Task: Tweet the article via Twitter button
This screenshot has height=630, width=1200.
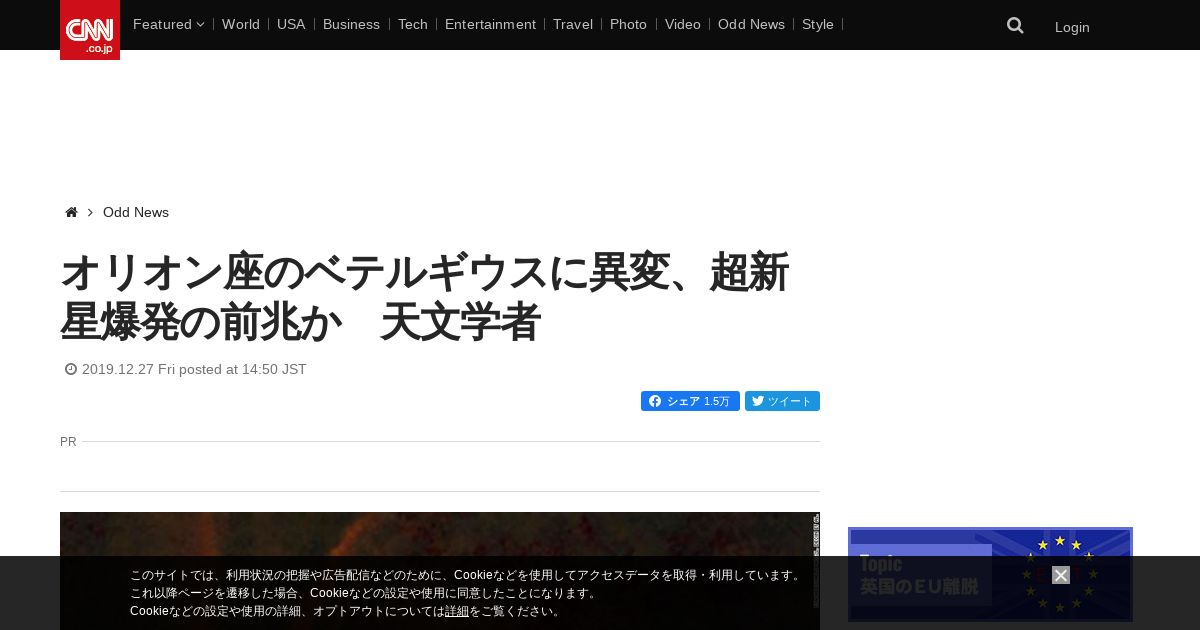Action: (782, 401)
